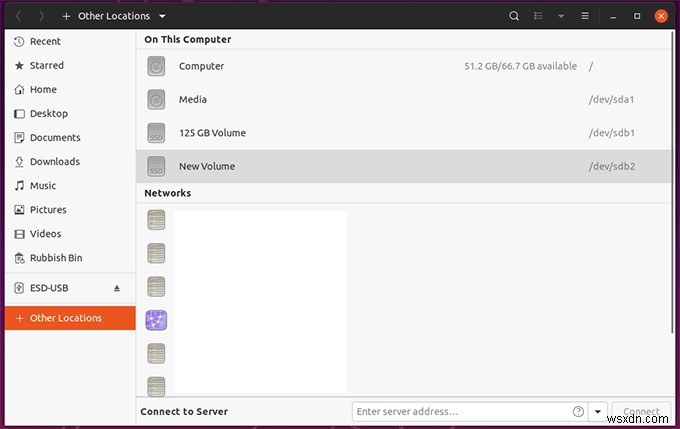The width and height of the screenshot is (680, 429).
Task: Click the ESD-USB device icon
Action: coord(19,288)
